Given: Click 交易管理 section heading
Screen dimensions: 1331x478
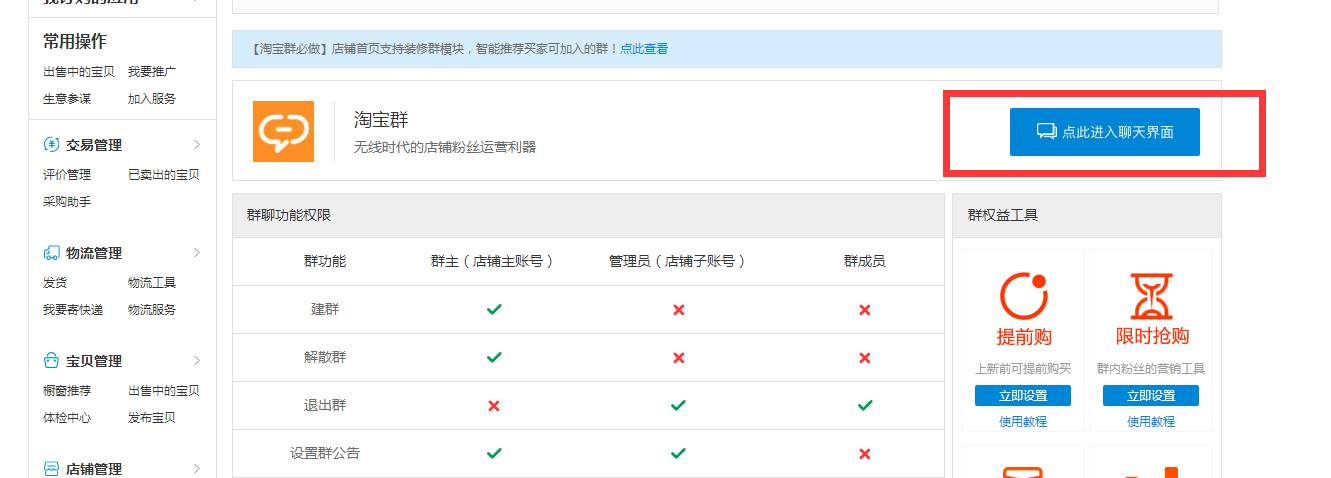Looking at the screenshot, I should click(x=94, y=145).
